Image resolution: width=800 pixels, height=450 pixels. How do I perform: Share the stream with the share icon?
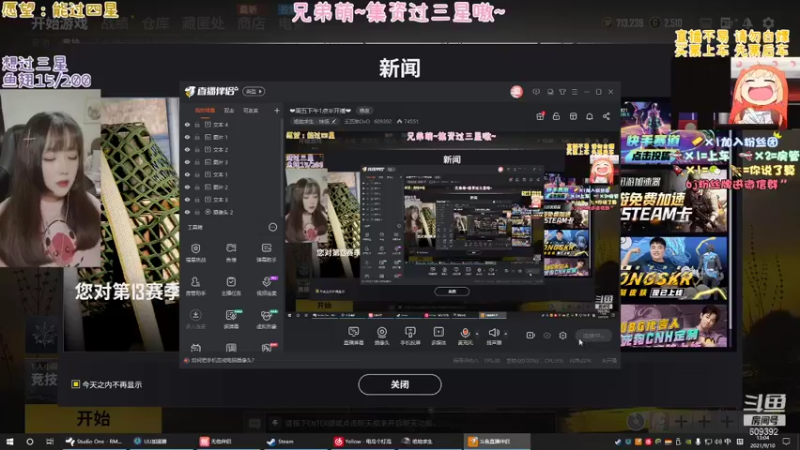click(x=606, y=116)
